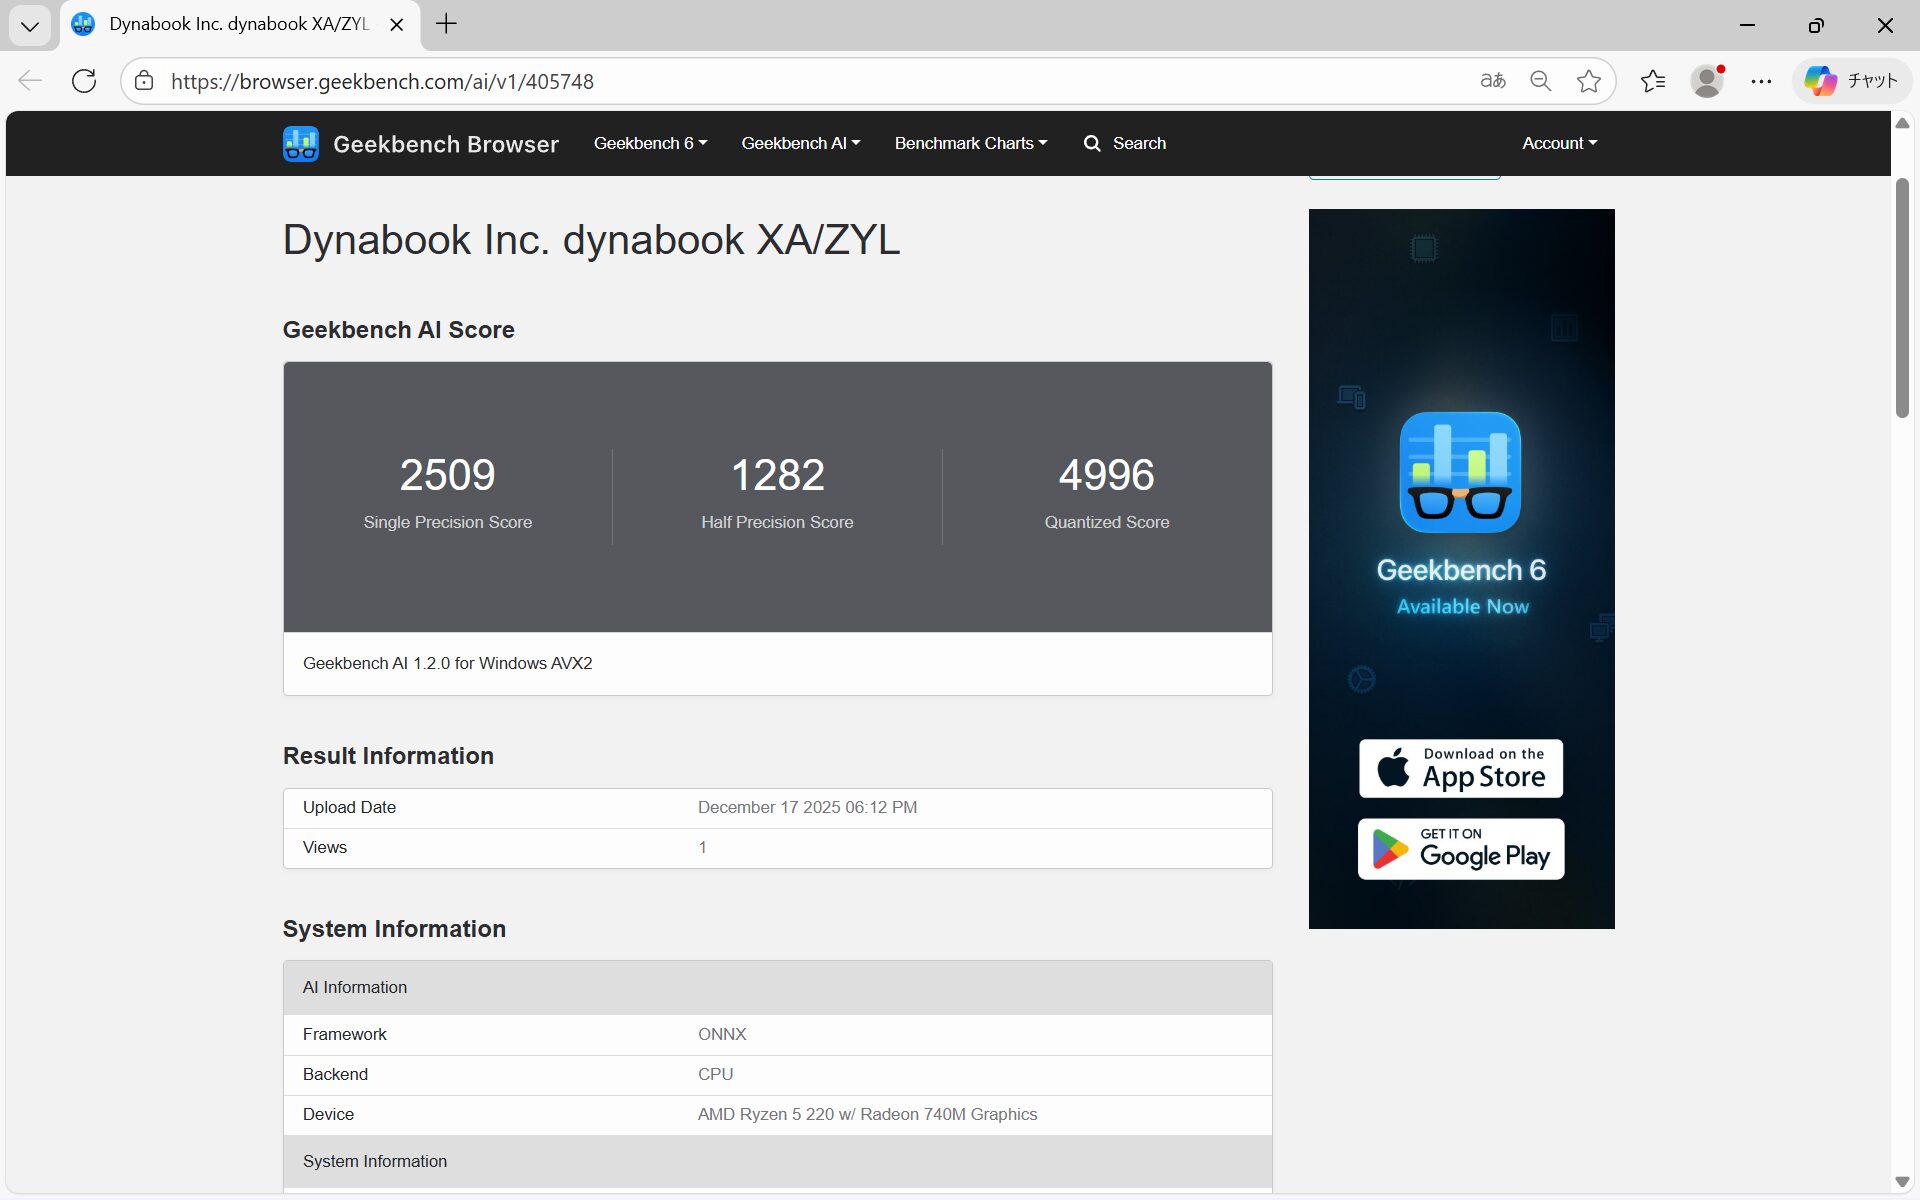Click the Download on the App Store badge
The height and width of the screenshot is (1200, 1920).
click(x=1459, y=768)
